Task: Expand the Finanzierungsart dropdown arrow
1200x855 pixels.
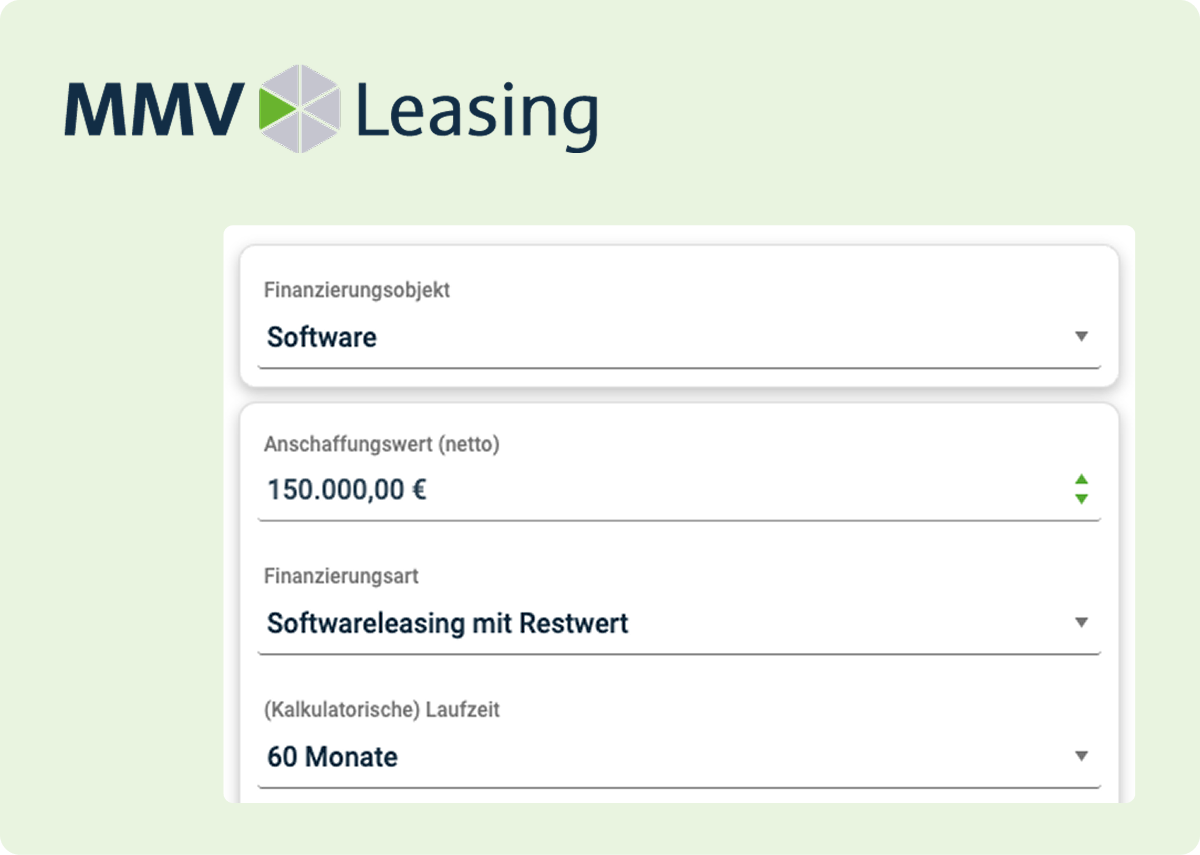Action: (1082, 622)
